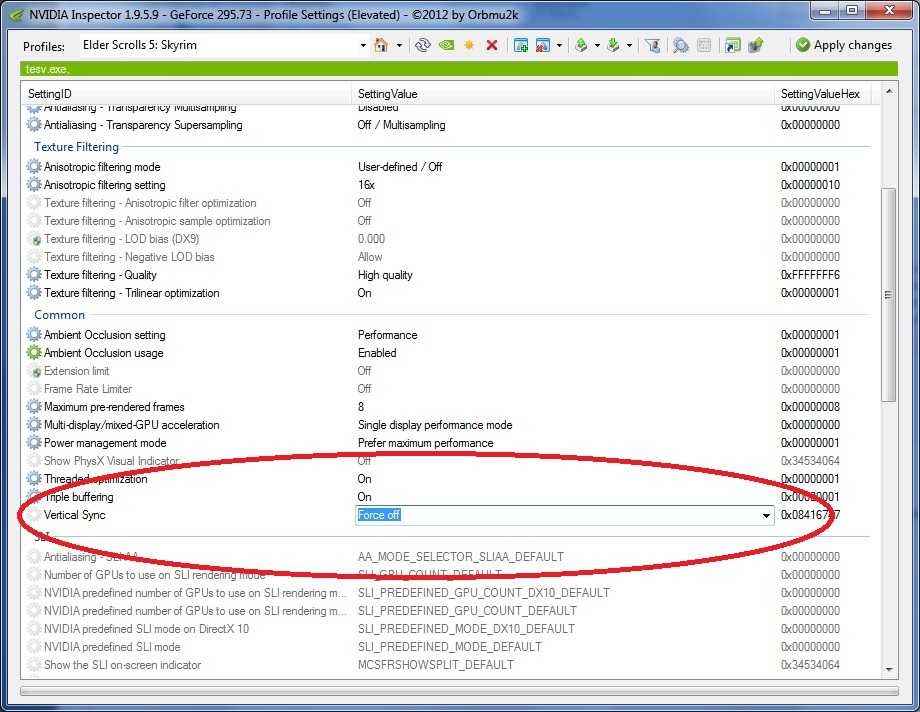Screen dimensions: 920x712
Task: Create a new profile with the orange sun icon
Action: point(469,45)
